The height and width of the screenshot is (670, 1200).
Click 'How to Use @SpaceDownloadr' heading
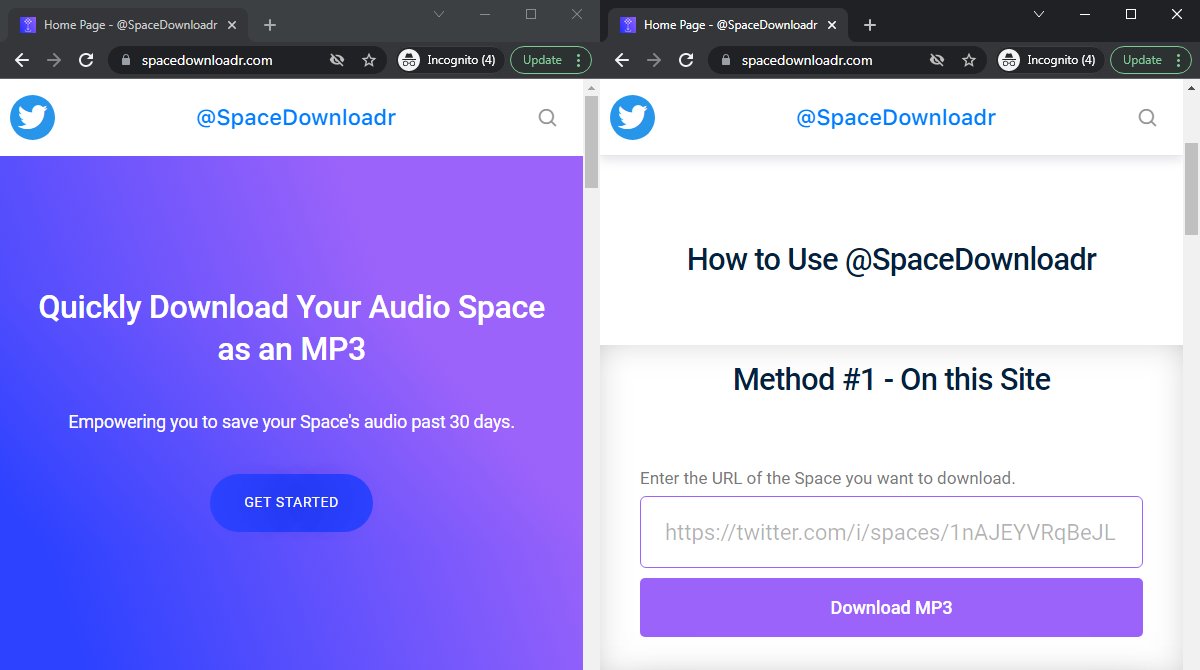[x=891, y=260]
